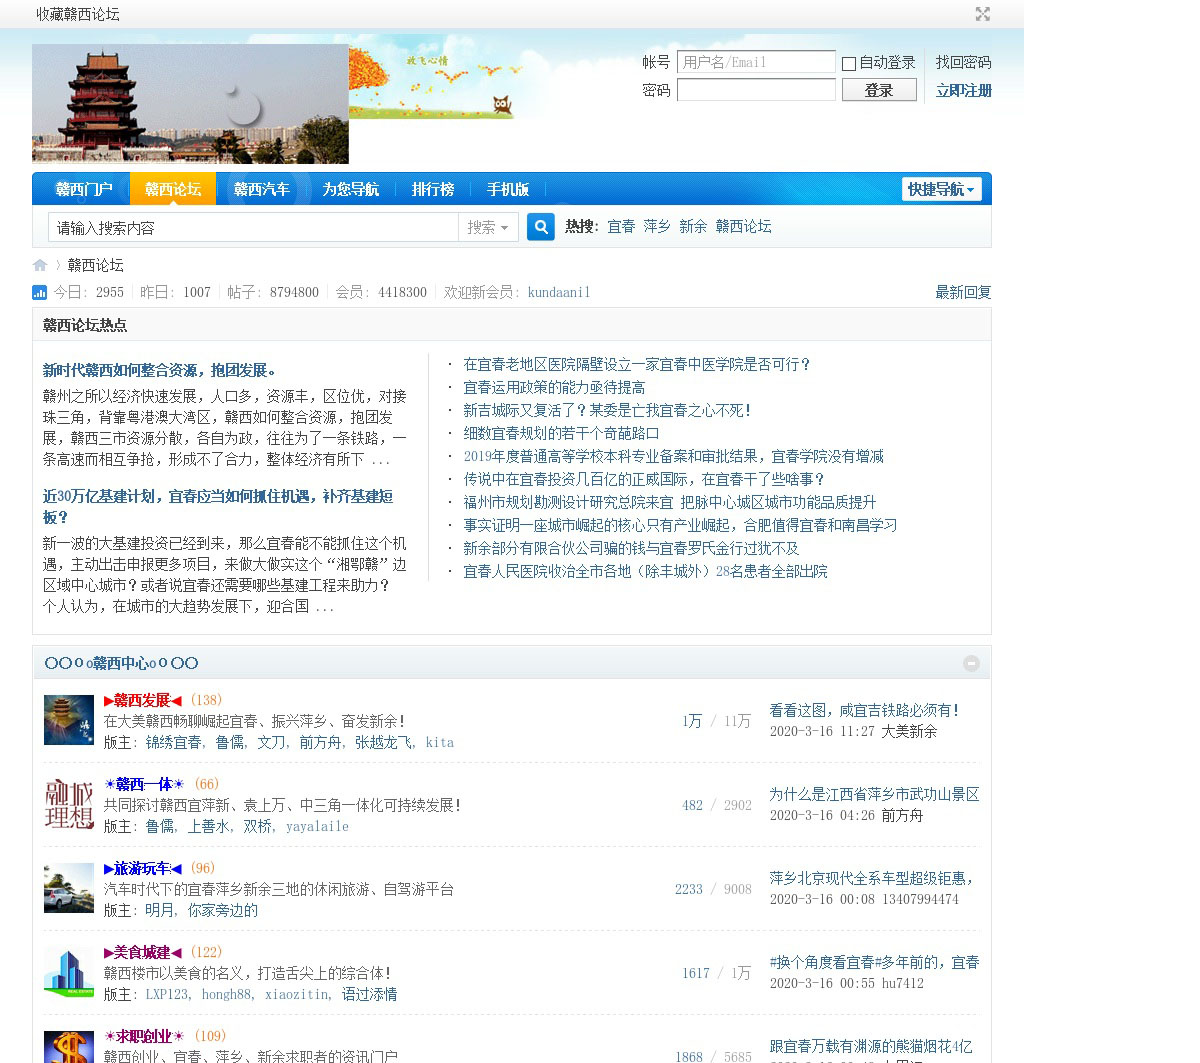
Task: Click the statistics bar chart icon
Action: coord(40,292)
